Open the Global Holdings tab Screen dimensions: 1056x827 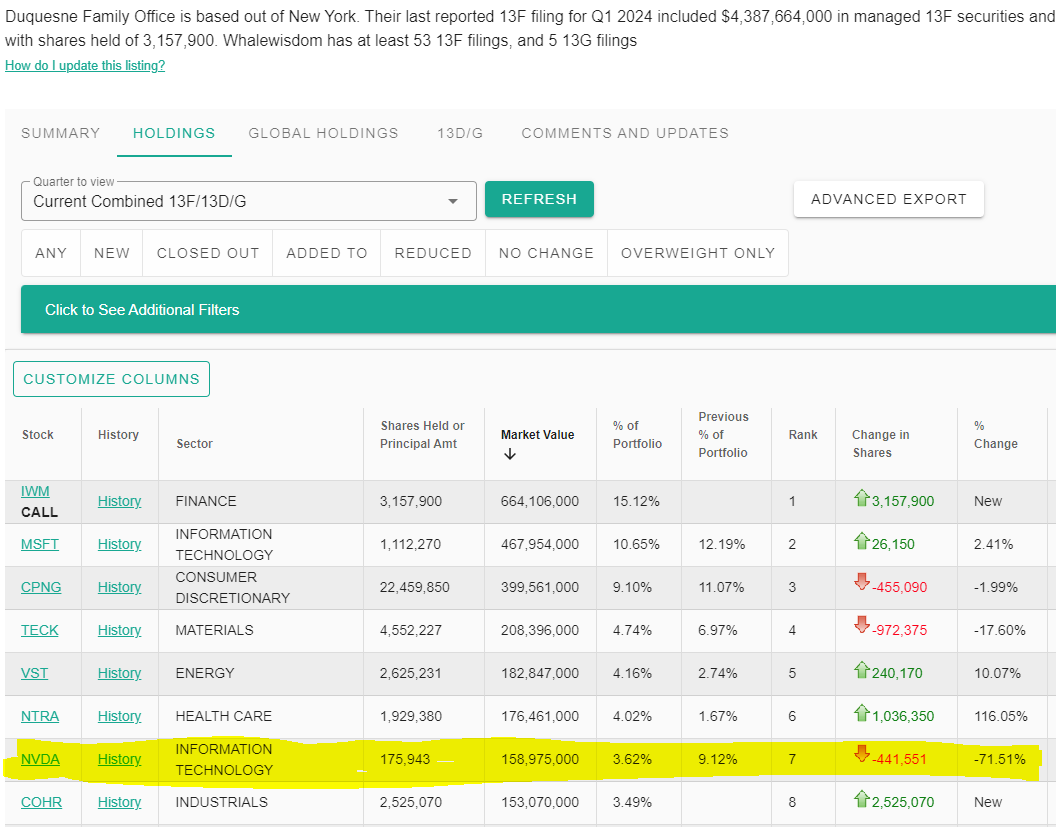click(323, 133)
